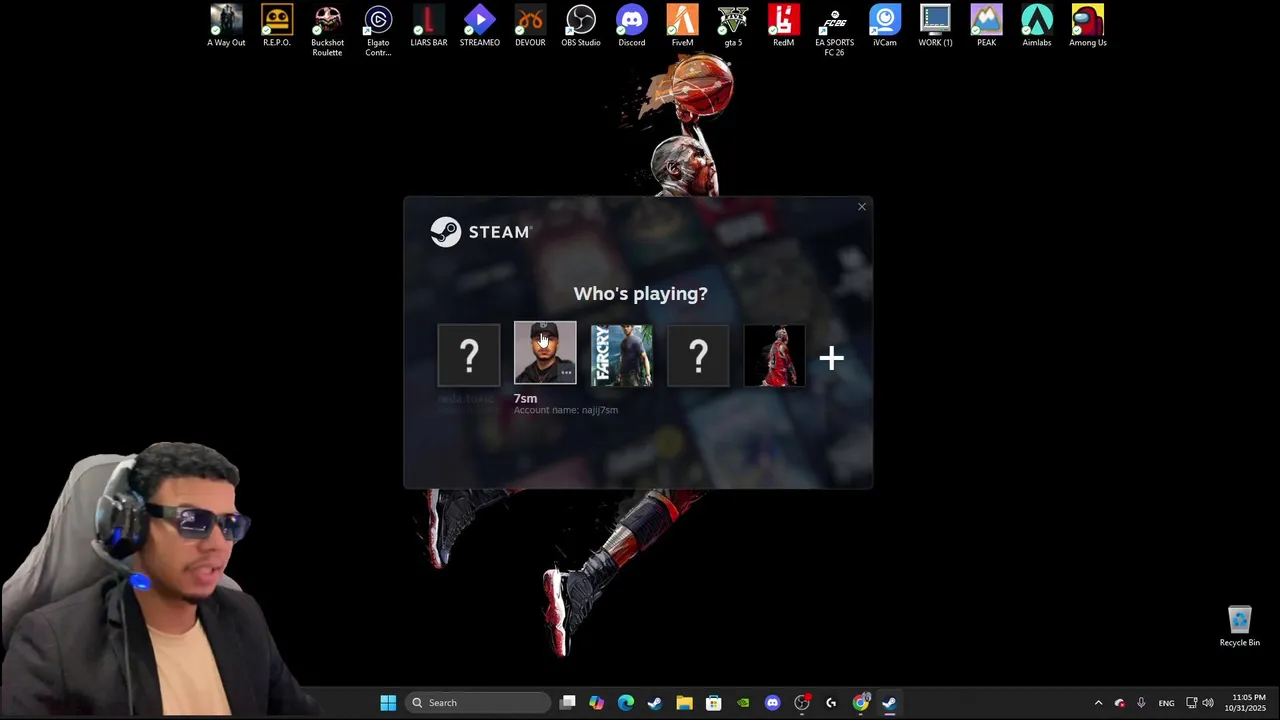Click active Steam taskbar icon beside Chrome

tap(889, 703)
